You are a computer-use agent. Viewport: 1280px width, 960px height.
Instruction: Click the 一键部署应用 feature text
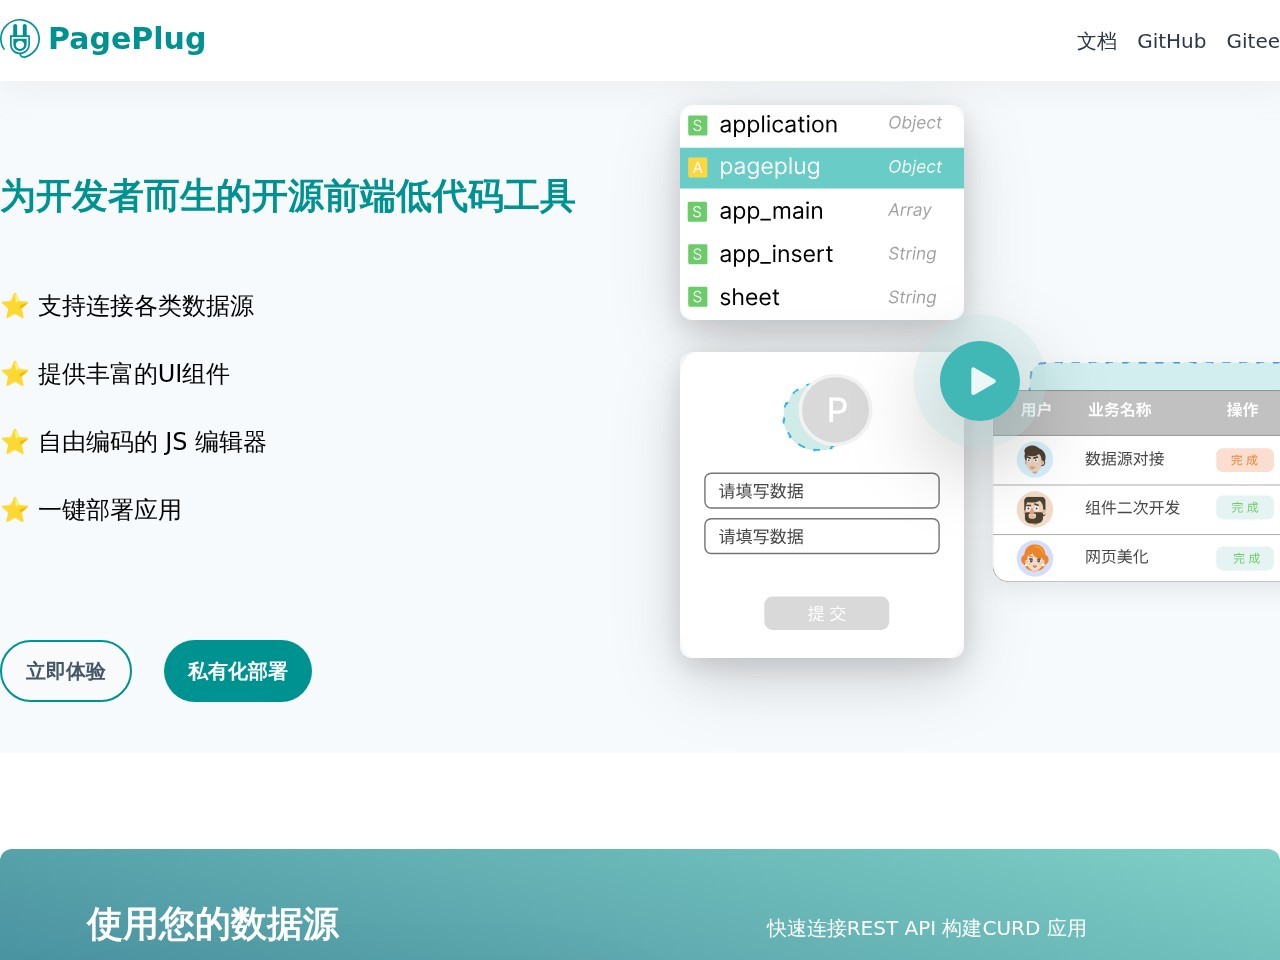[110, 510]
